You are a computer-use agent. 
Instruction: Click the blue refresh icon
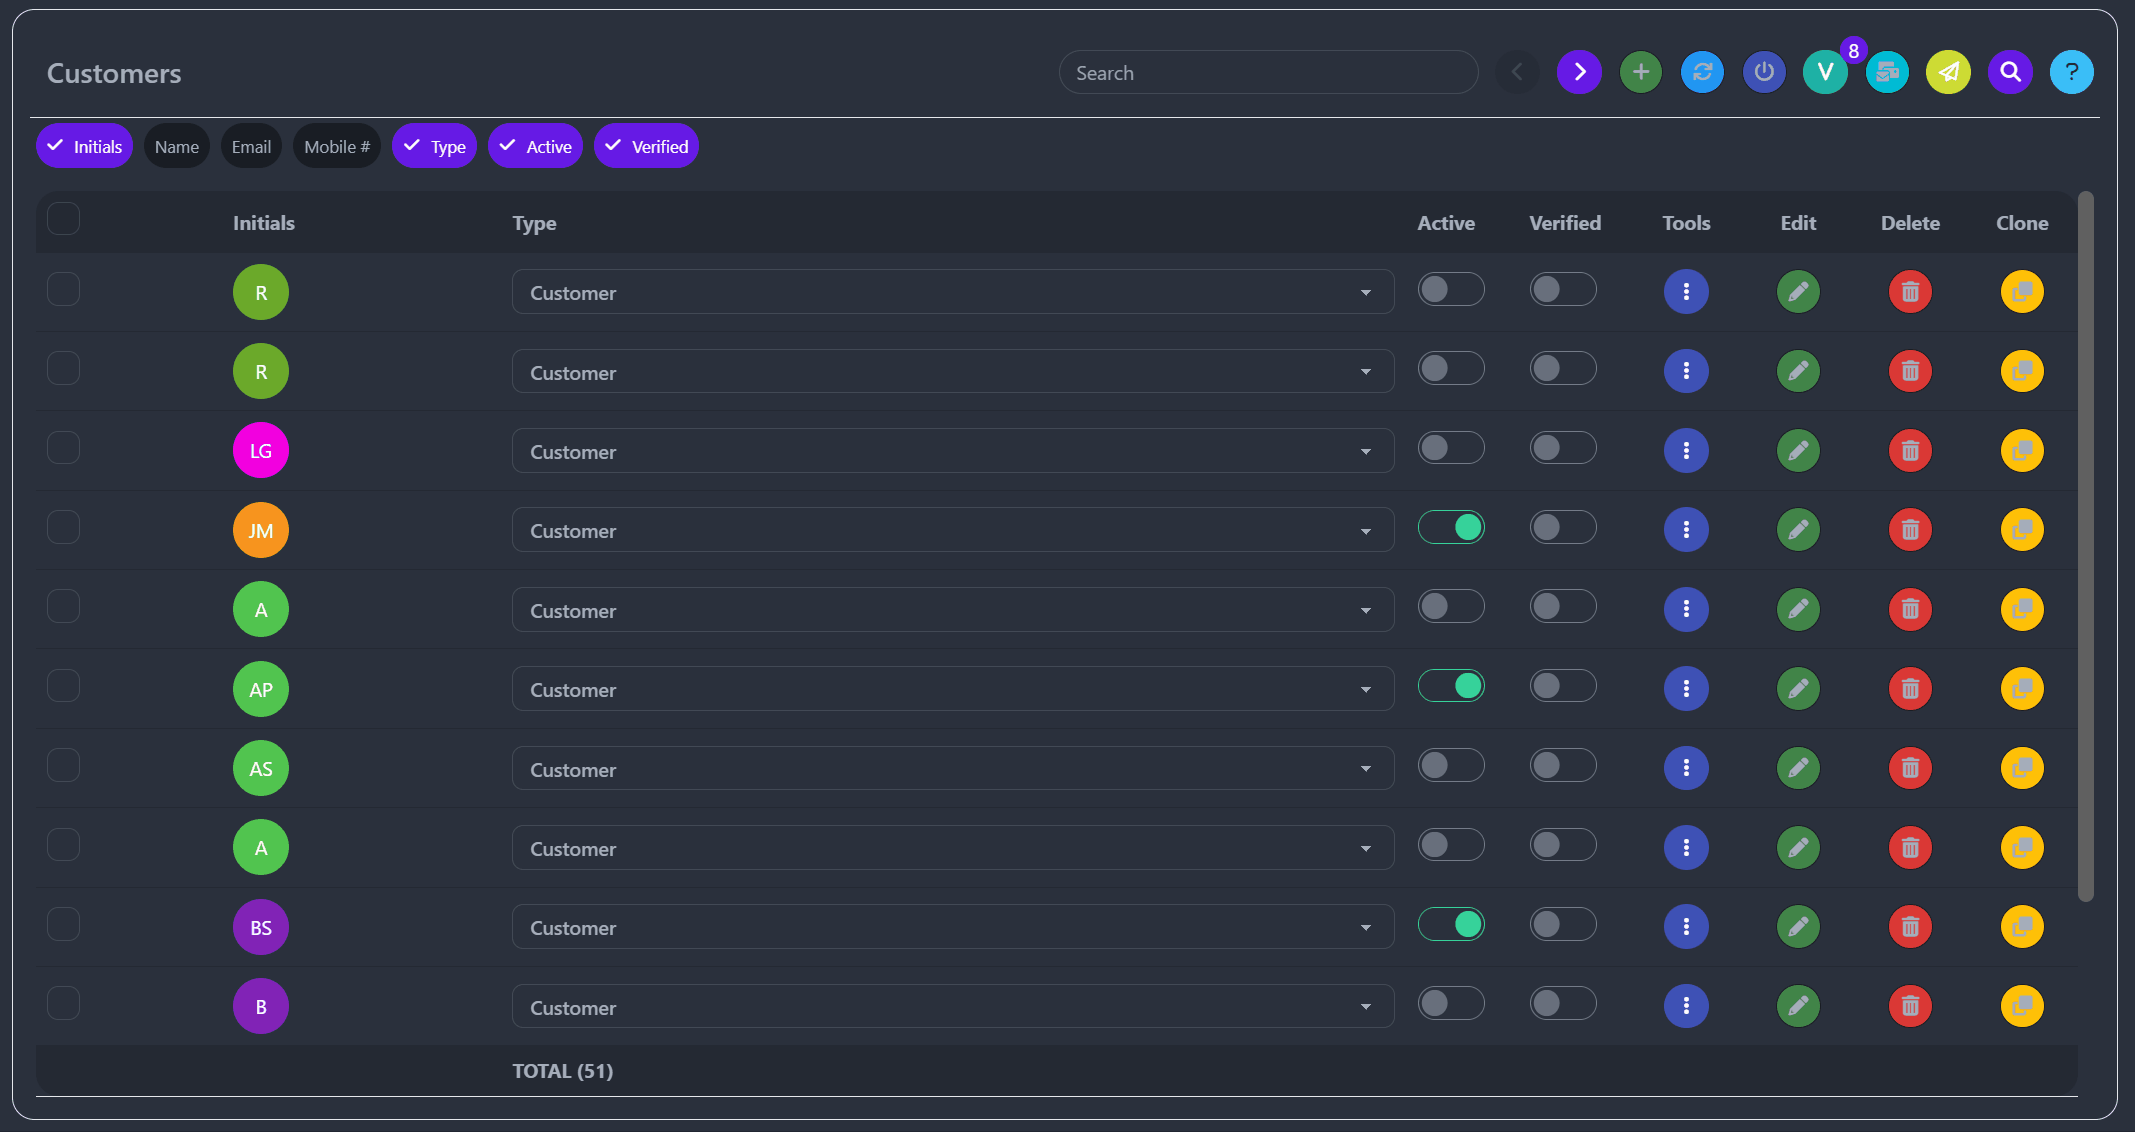1702,72
